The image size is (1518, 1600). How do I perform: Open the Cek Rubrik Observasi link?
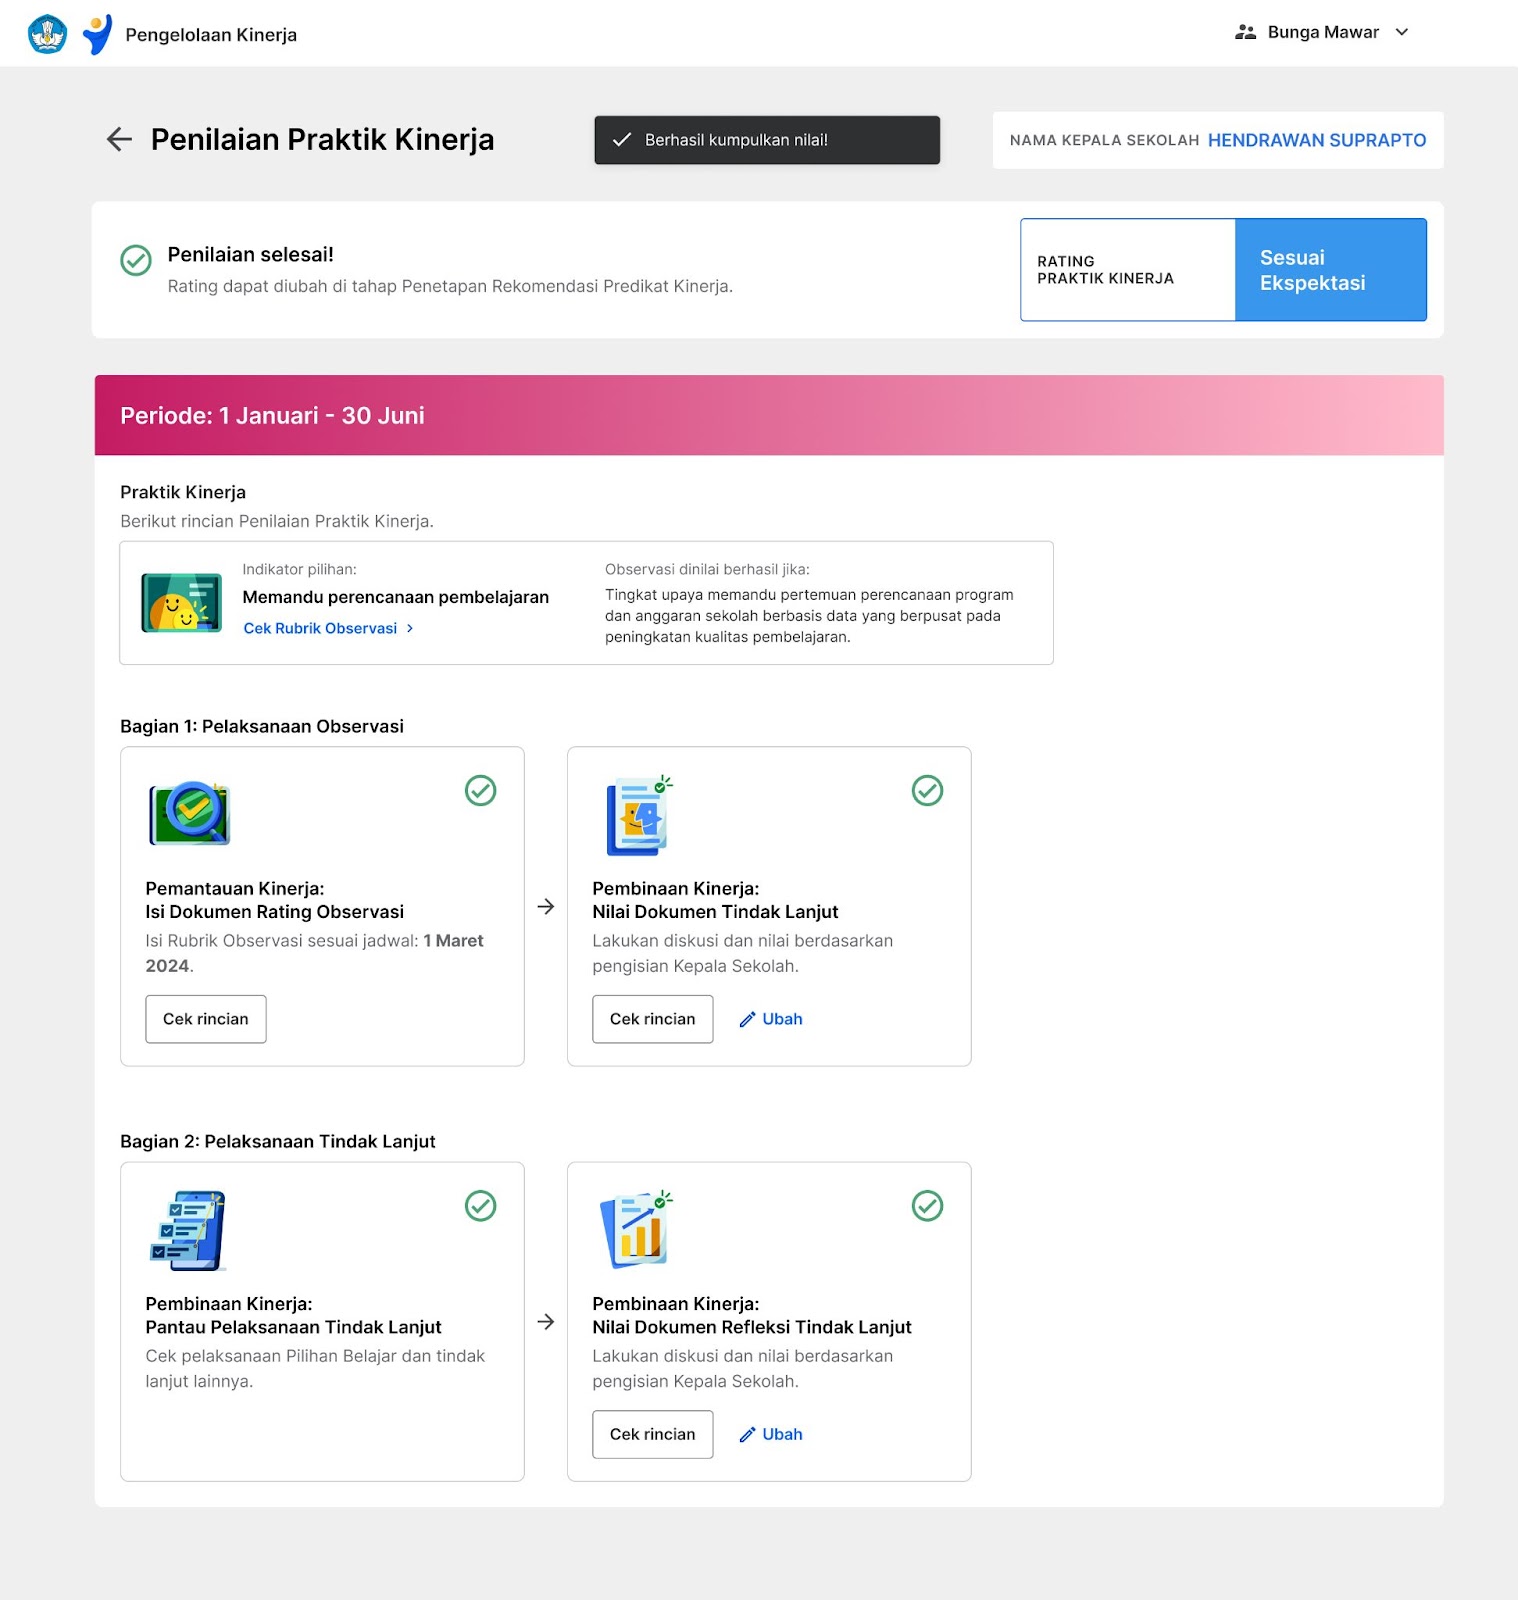click(320, 628)
